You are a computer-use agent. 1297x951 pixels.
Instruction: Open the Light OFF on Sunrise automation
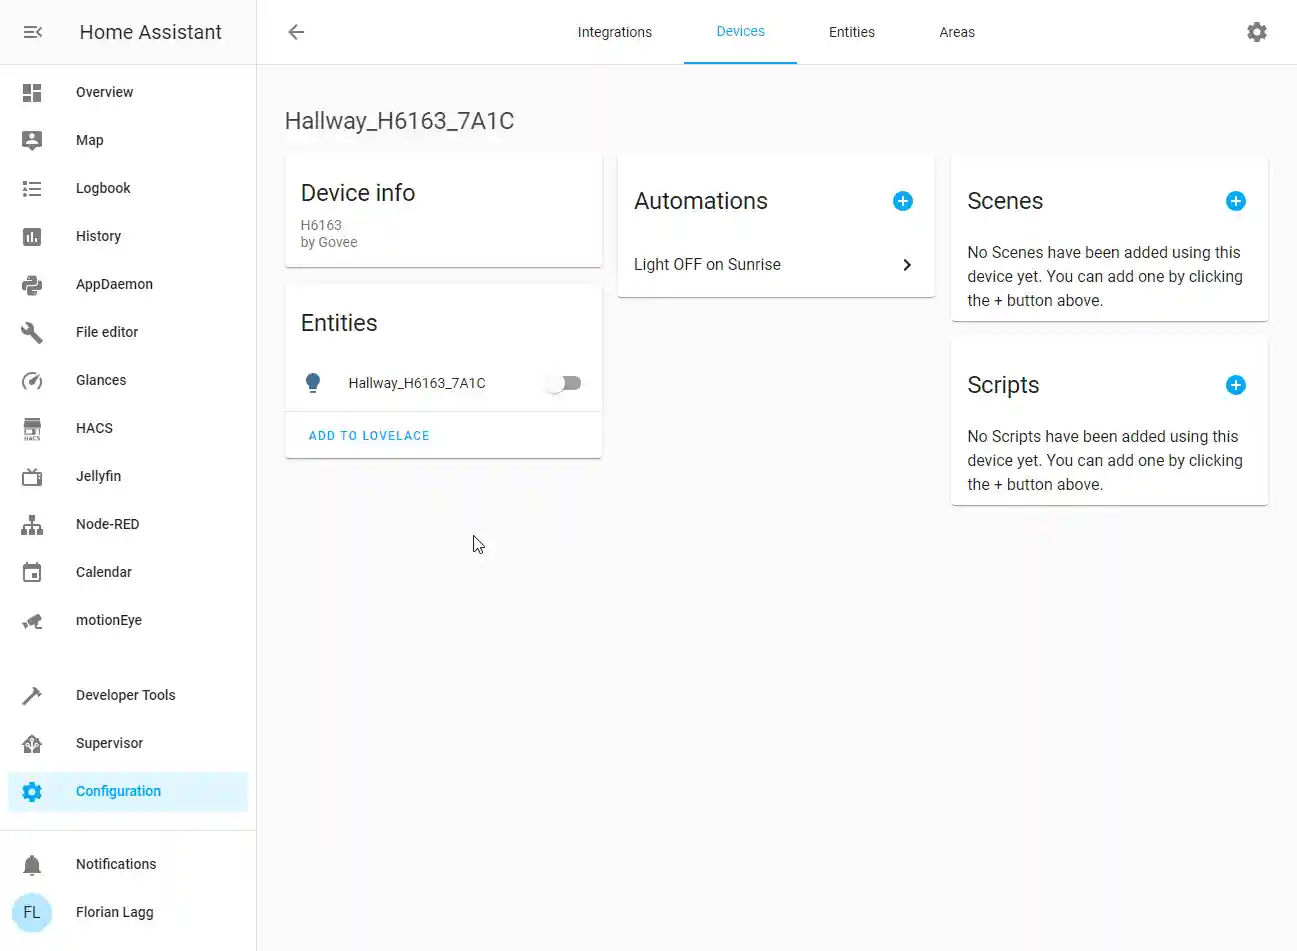[775, 264]
